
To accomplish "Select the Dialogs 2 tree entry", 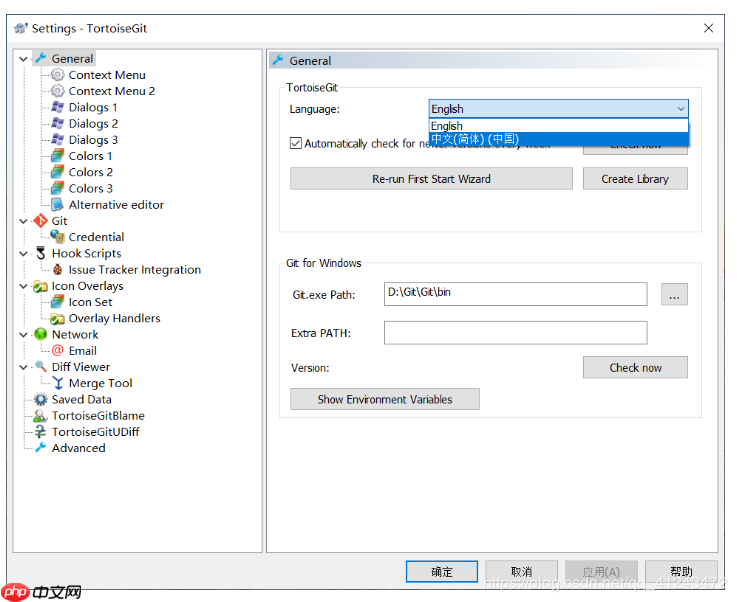I will tap(93, 123).
